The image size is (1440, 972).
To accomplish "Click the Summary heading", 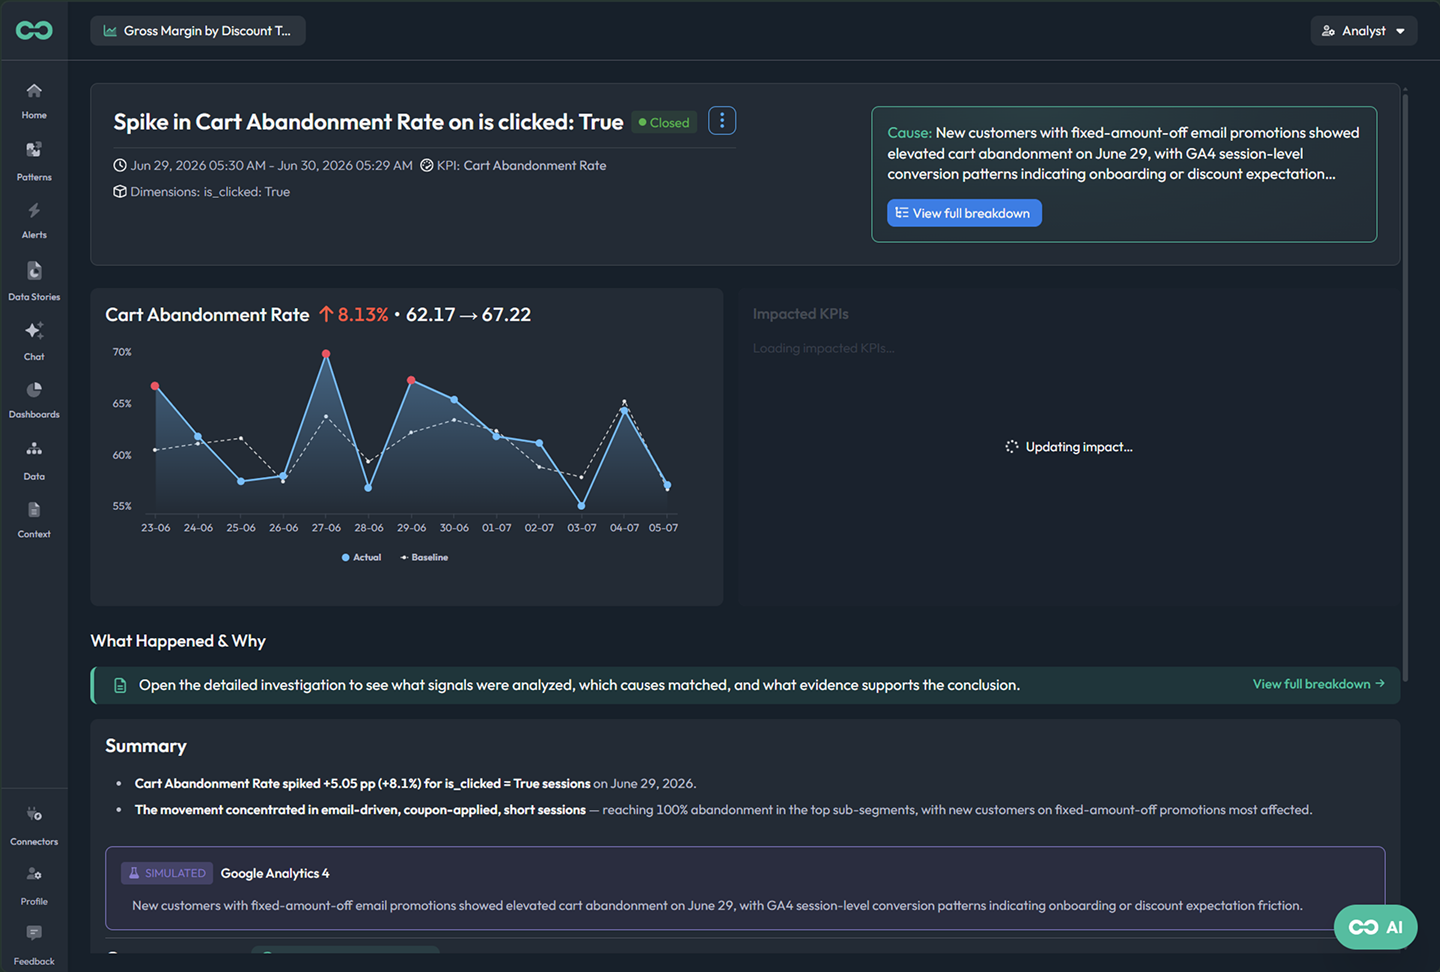I will pyautogui.click(x=146, y=746).
